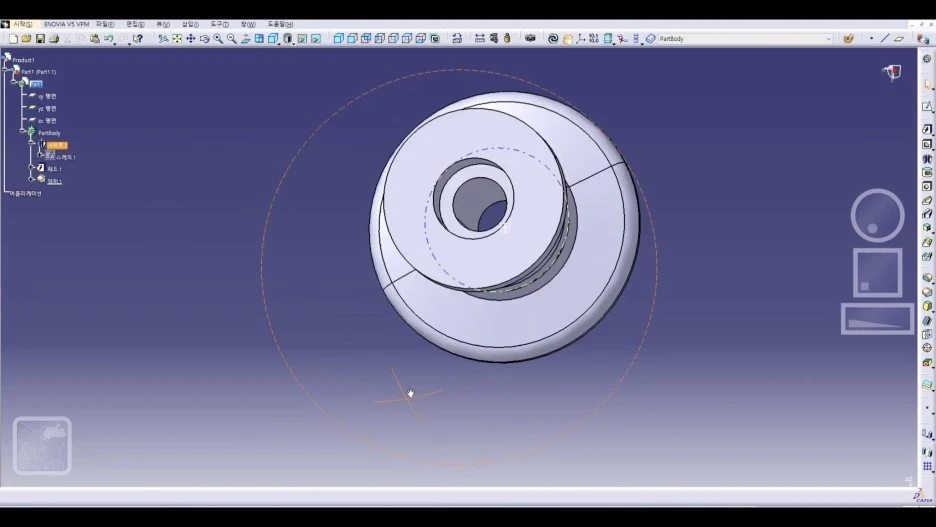Collapse the highlighted shaft feature node

[x=32, y=143]
